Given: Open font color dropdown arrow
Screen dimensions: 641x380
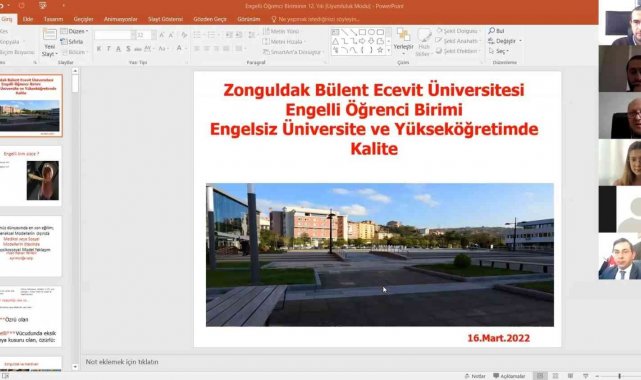Looking at the screenshot, I should coord(186,49).
